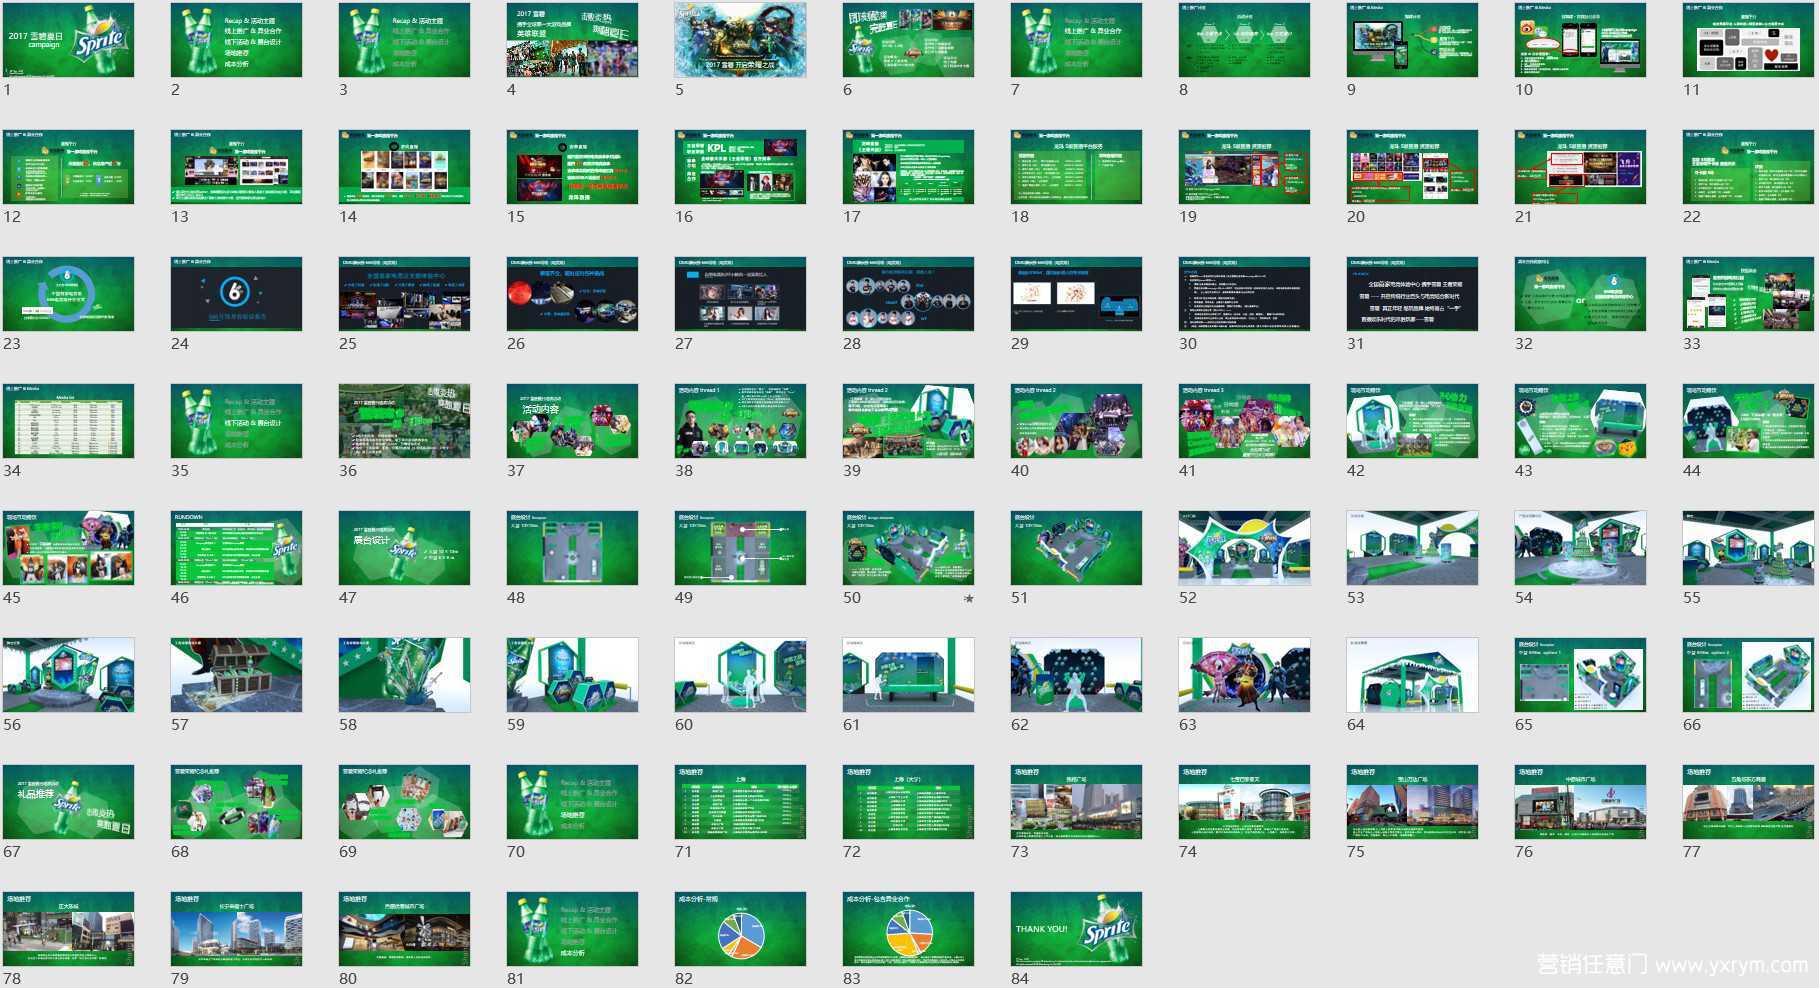Viewport: 1819px width, 988px height.
Task: Select slide 77 thumbnail
Action: point(1748,802)
